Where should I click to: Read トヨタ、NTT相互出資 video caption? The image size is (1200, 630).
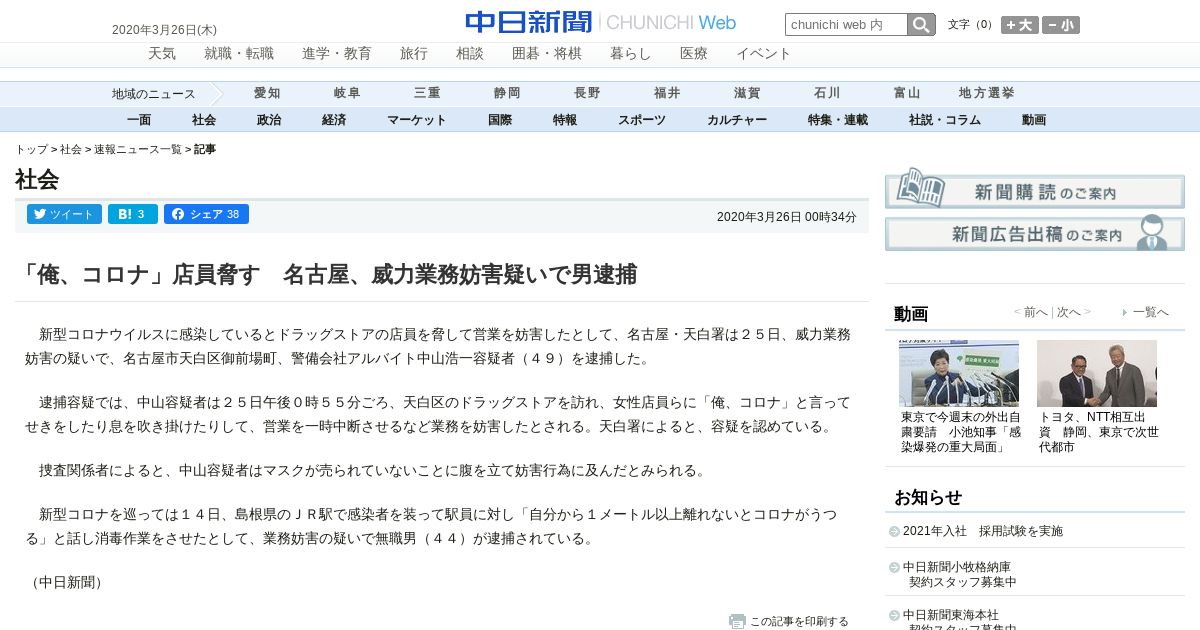(x=1099, y=432)
